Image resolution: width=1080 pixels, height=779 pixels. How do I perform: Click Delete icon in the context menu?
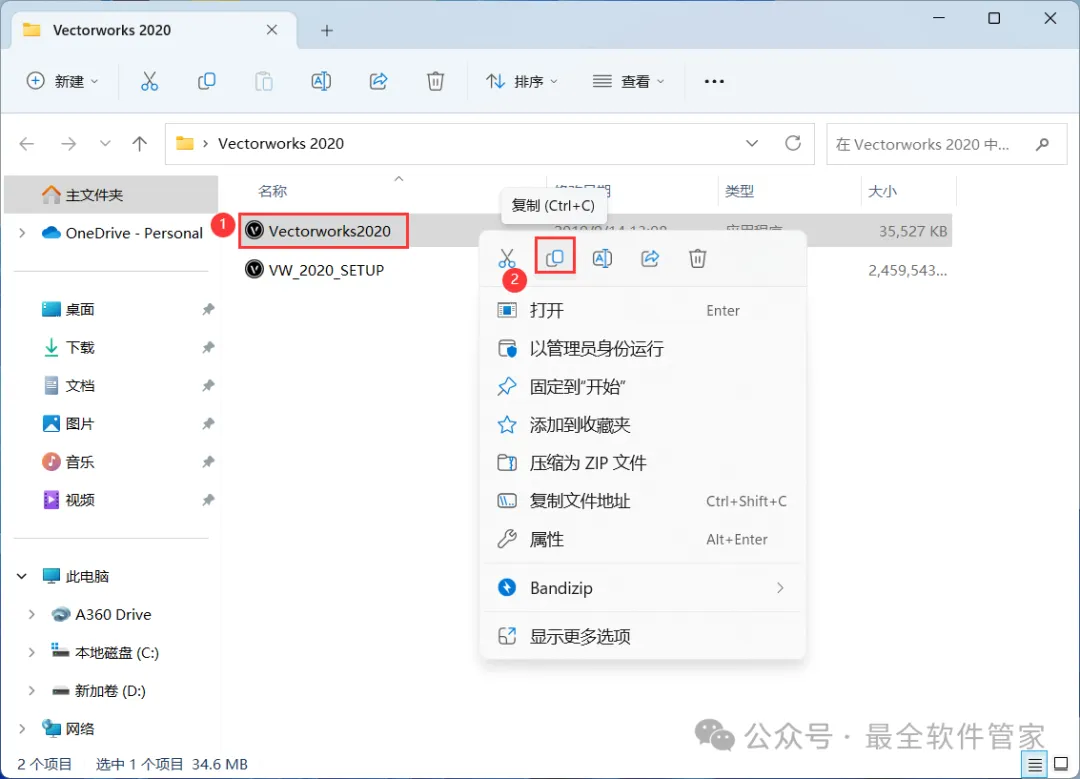[698, 258]
